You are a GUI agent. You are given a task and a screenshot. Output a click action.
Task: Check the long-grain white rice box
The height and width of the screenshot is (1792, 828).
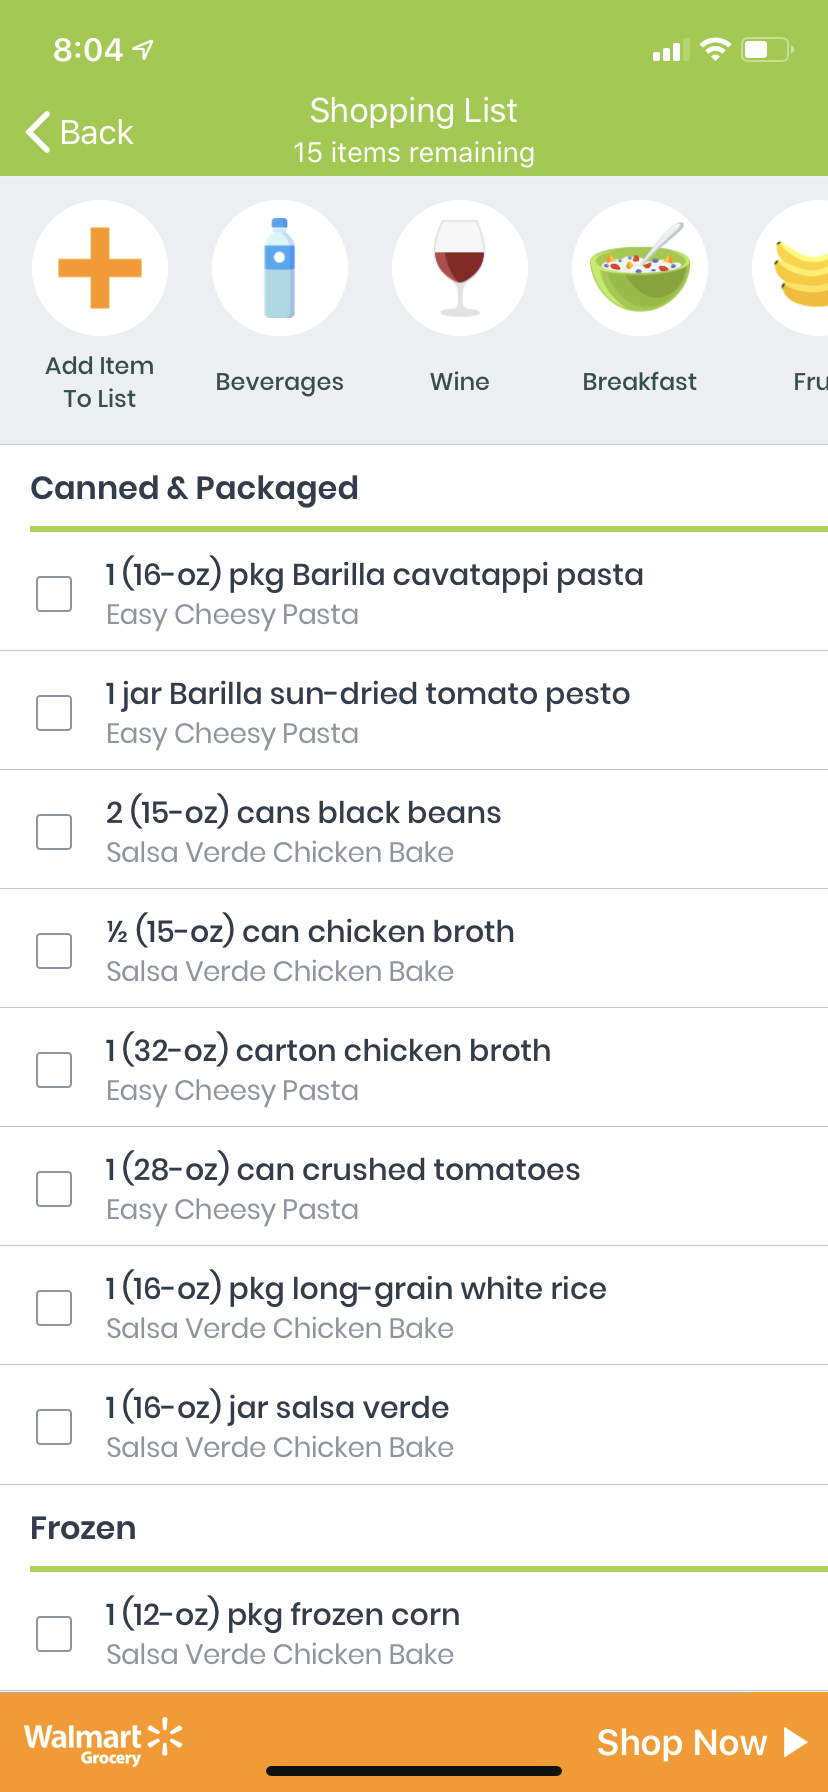click(x=54, y=1308)
